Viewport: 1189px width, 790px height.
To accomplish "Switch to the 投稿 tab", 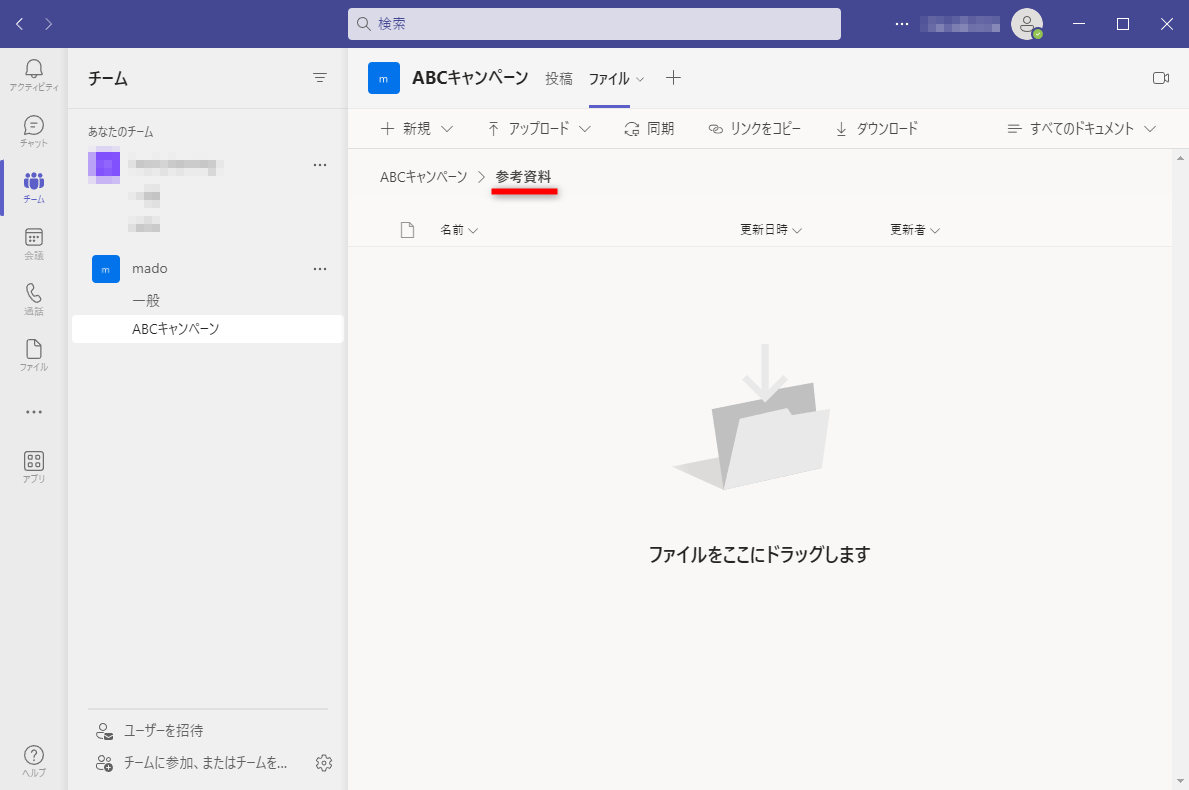I will 559,77.
